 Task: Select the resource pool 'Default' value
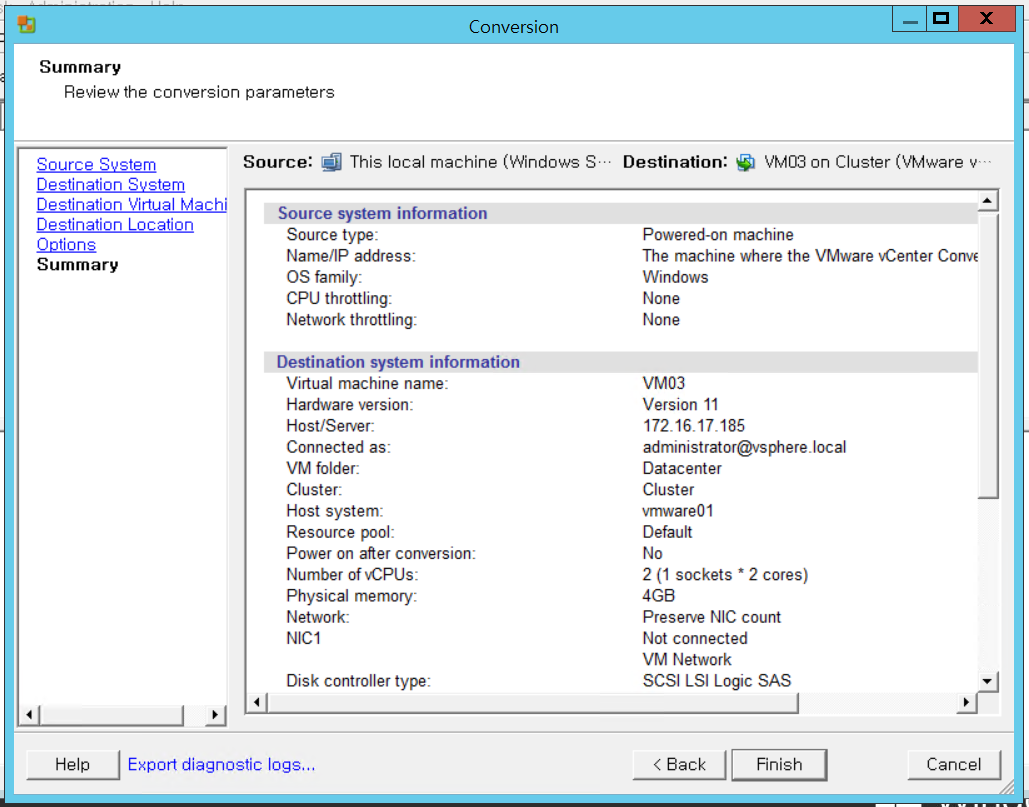667,532
